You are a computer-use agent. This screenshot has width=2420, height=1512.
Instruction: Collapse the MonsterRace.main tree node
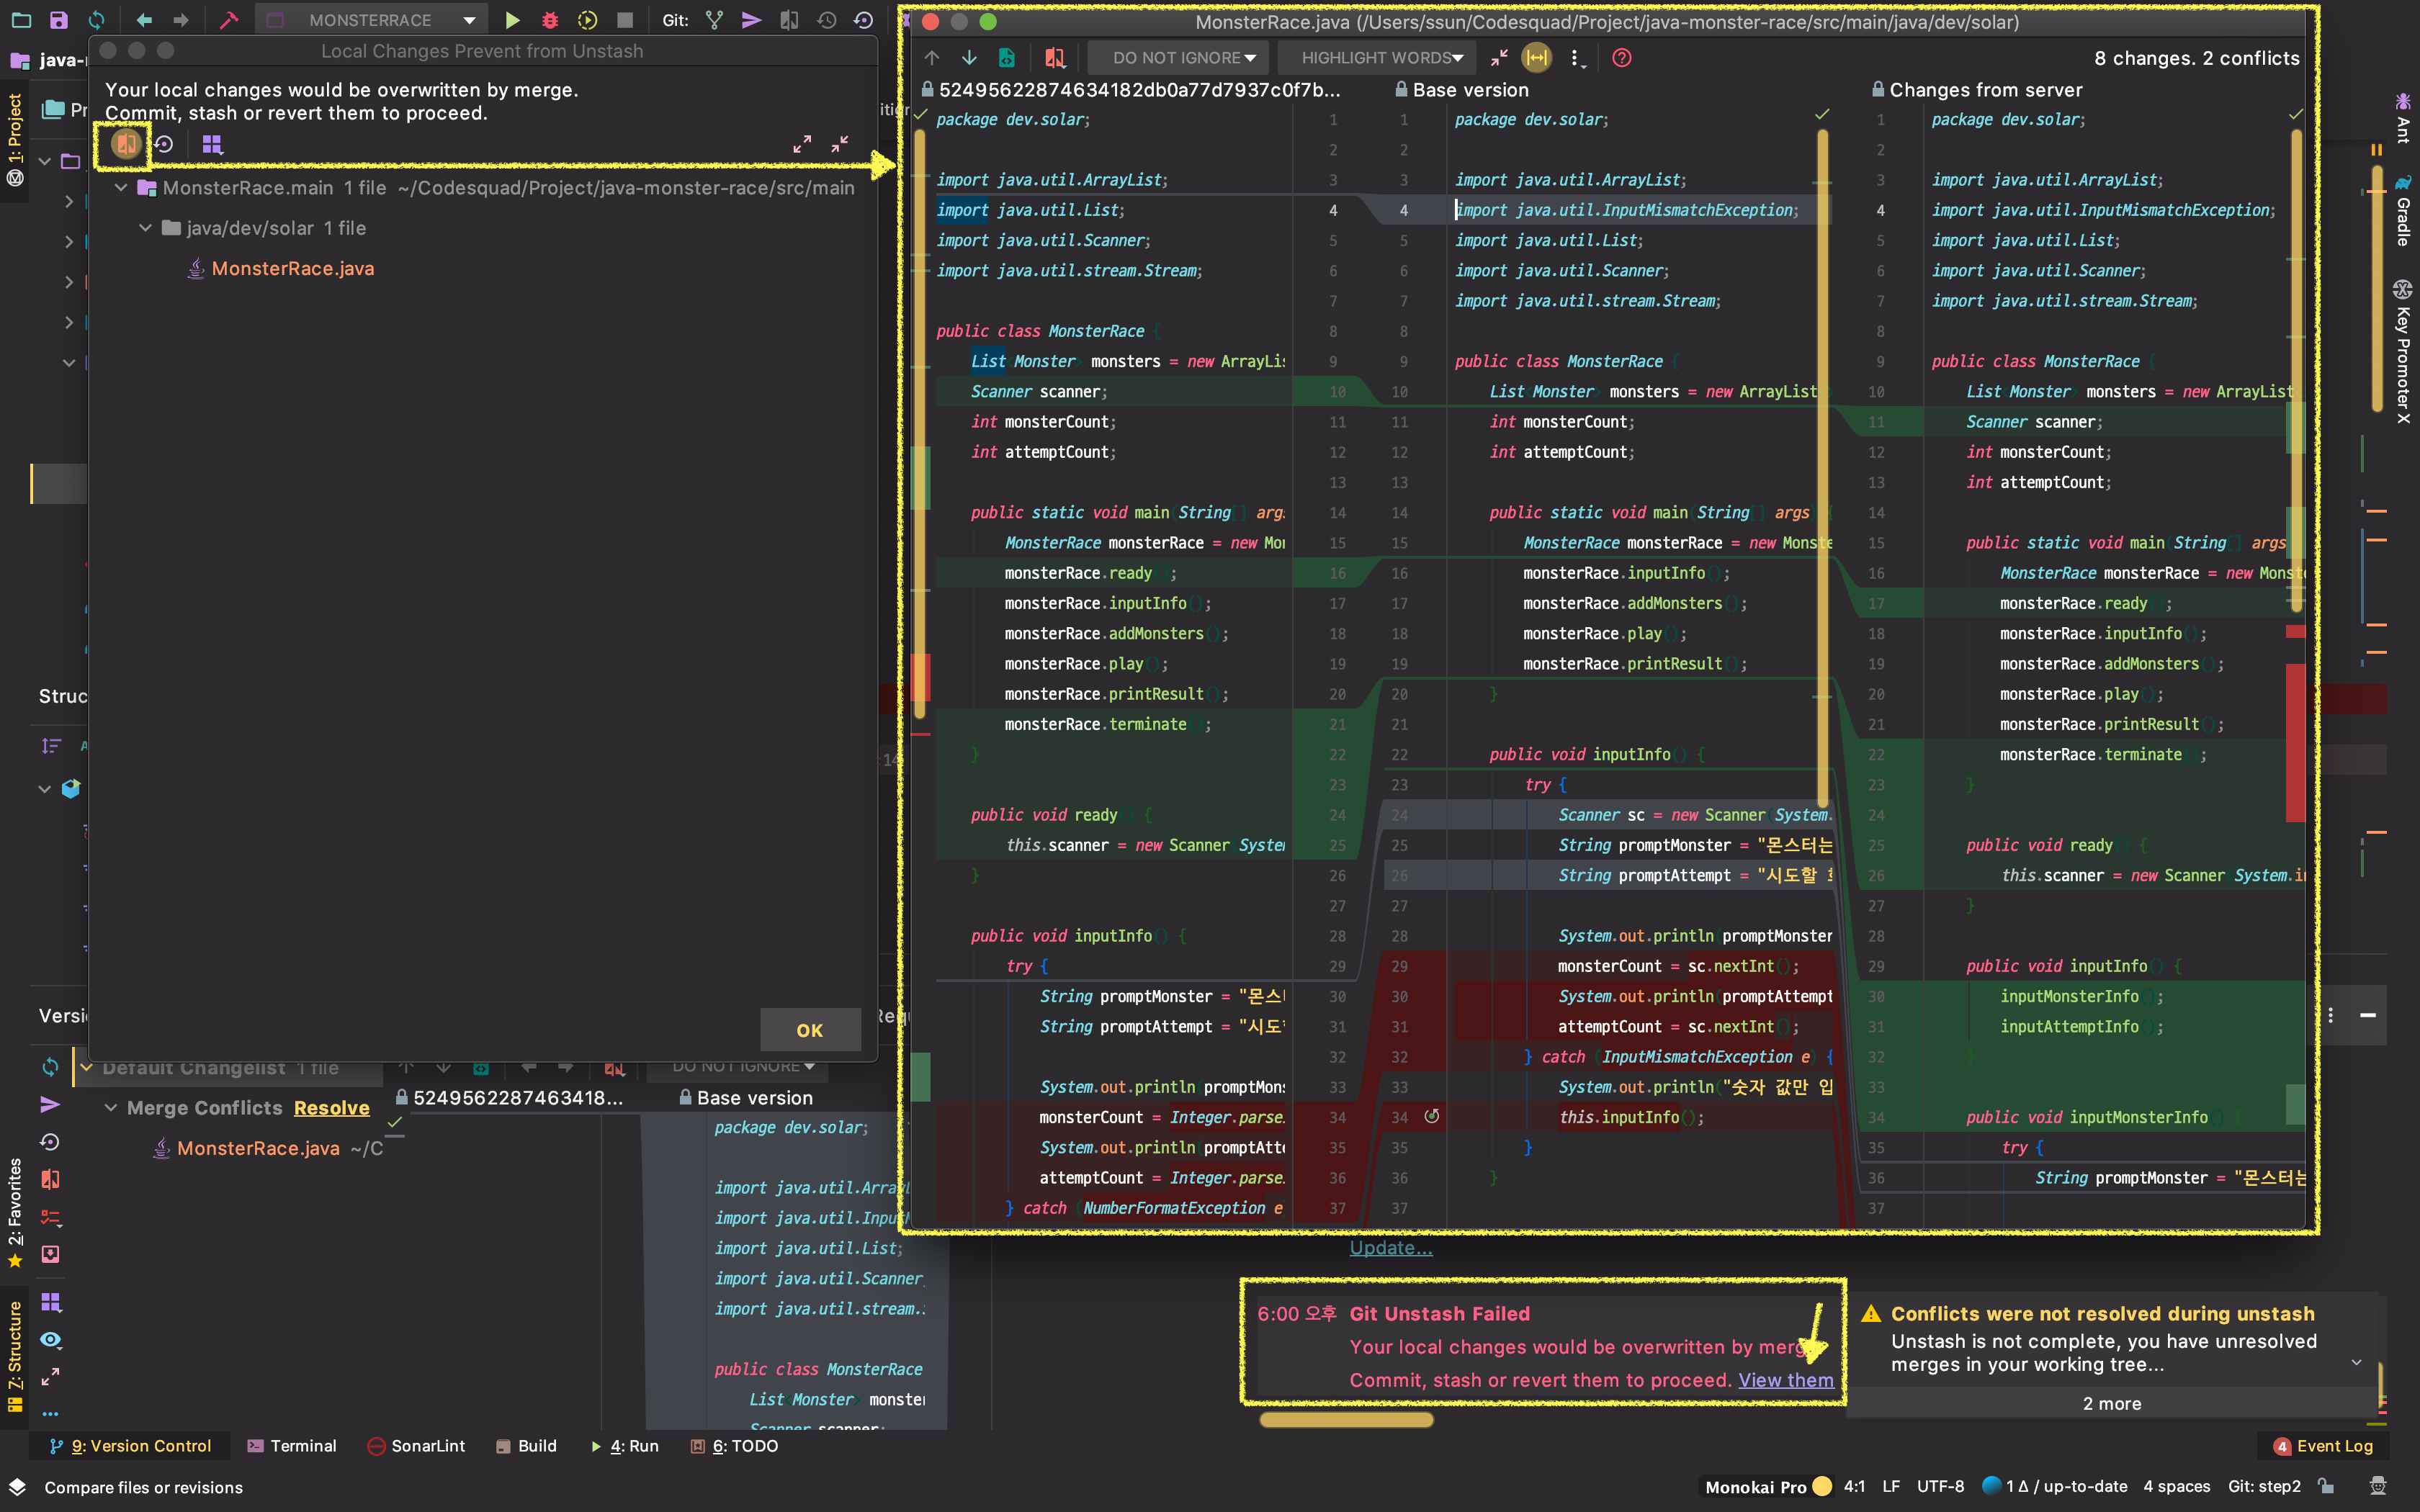121,188
